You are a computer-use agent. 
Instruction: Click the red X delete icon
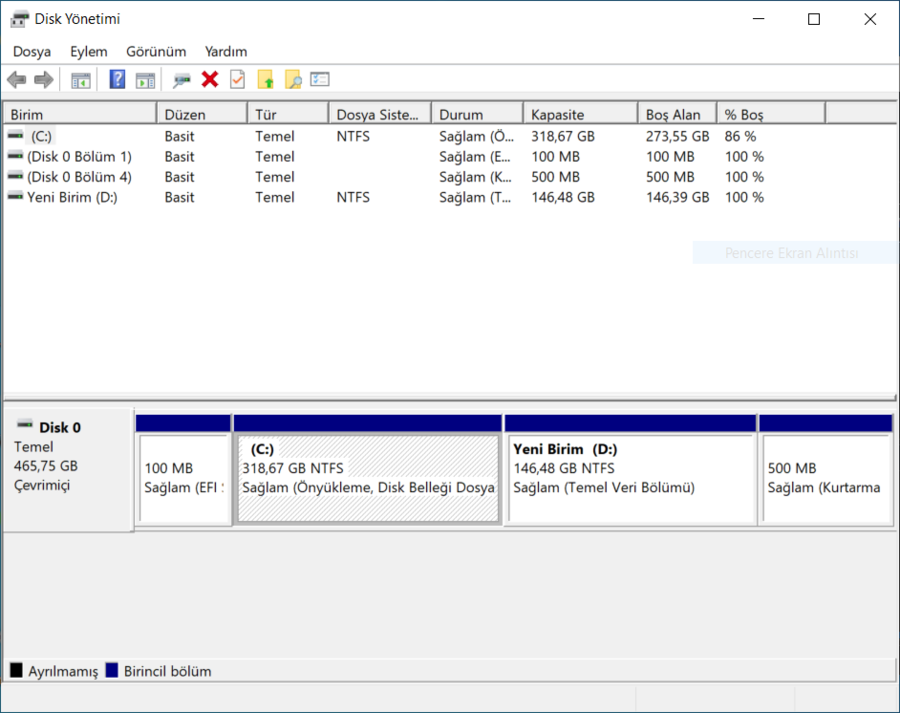click(x=210, y=80)
